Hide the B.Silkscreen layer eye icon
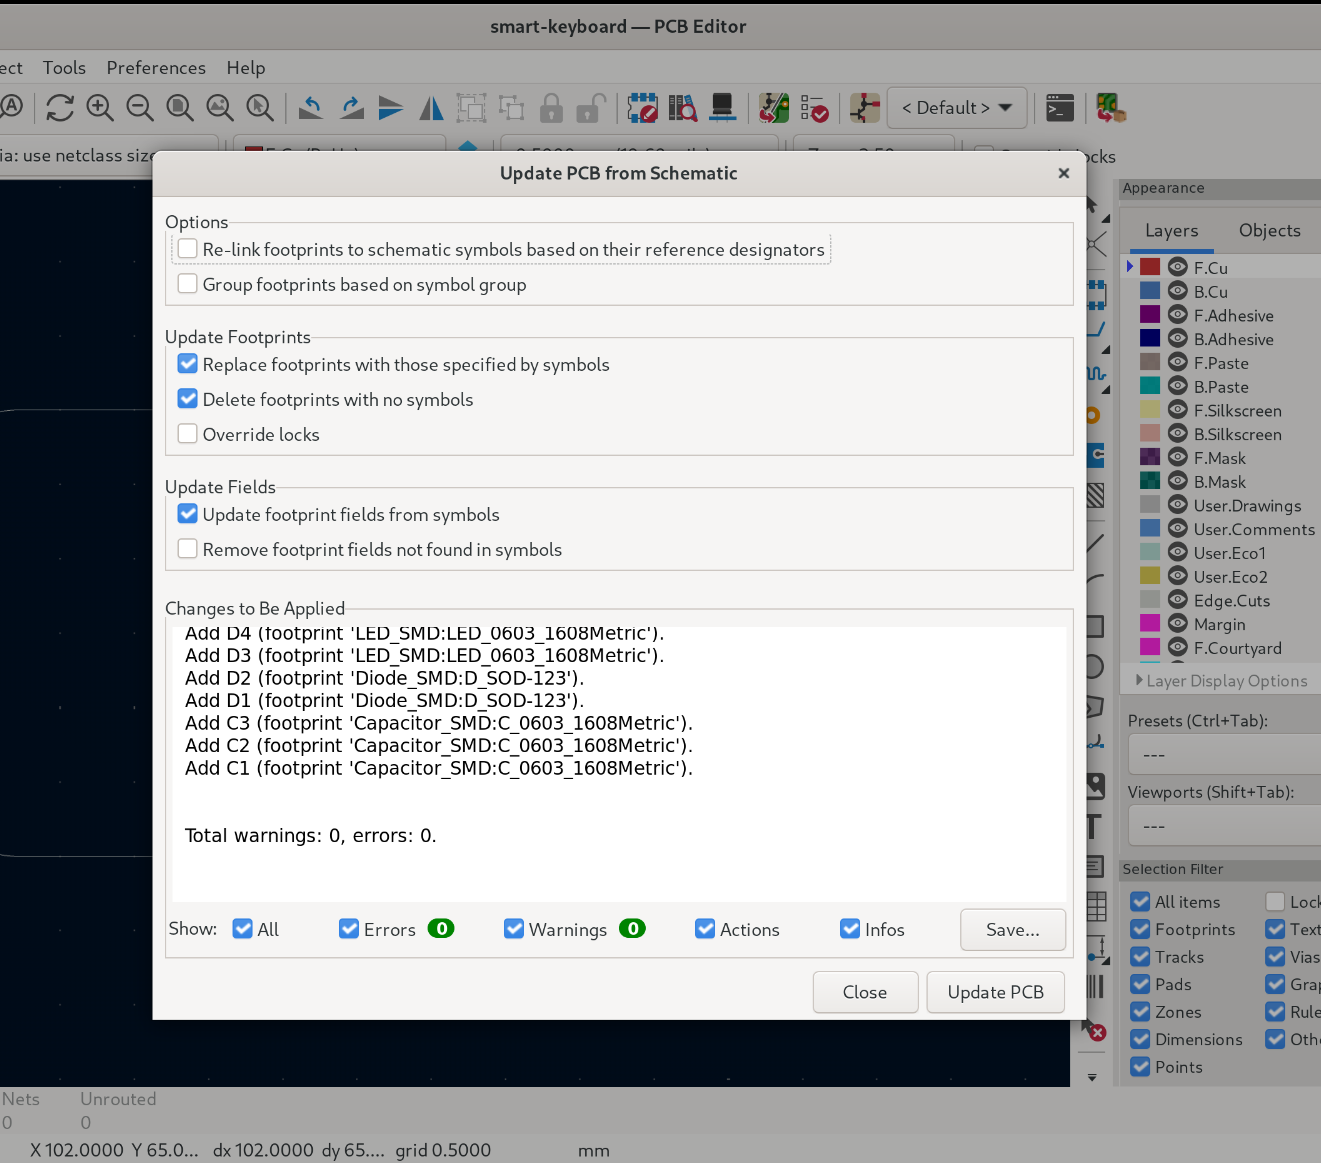This screenshot has height=1163, width=1321. click(1178, 433)
